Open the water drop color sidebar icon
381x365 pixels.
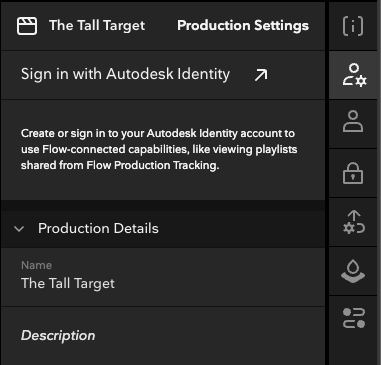point(353,271)
